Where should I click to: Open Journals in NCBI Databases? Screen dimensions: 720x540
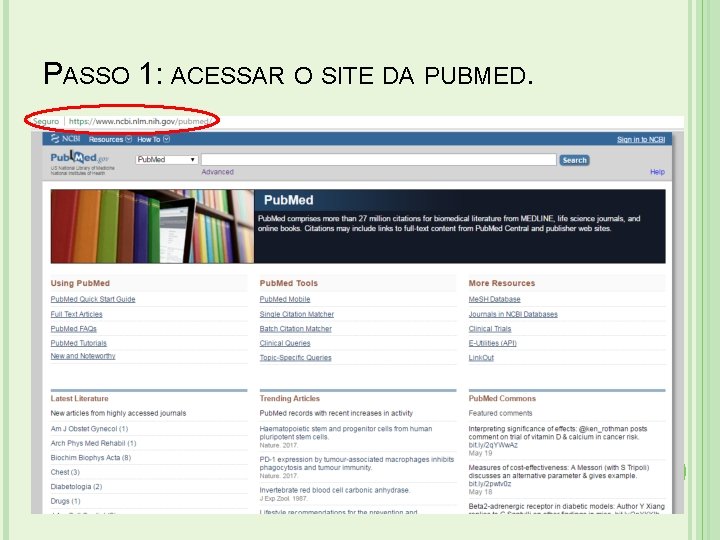coord(513,314)
